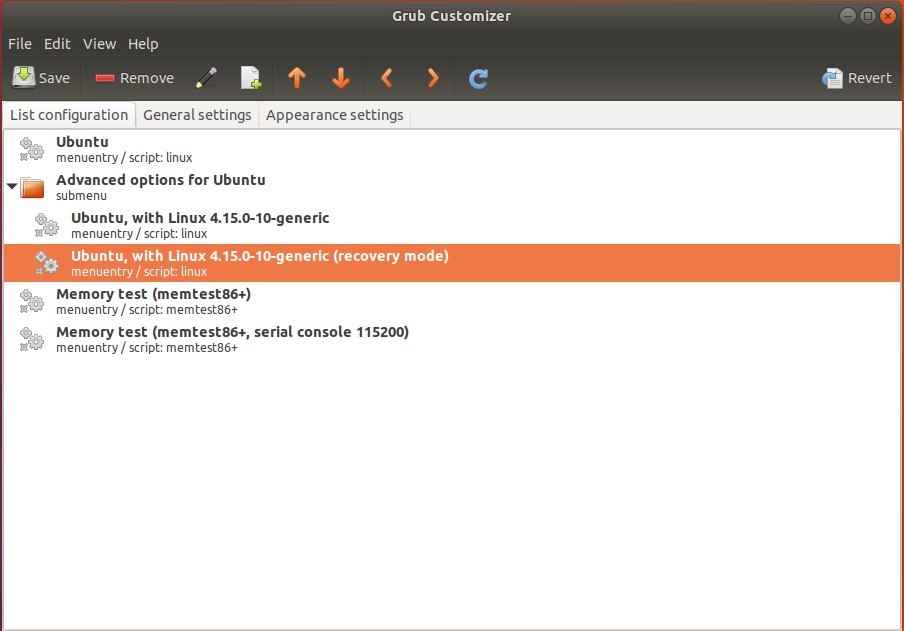
Task: Click the left arrow to un-indent entry
Action: (x=387, y=78)
